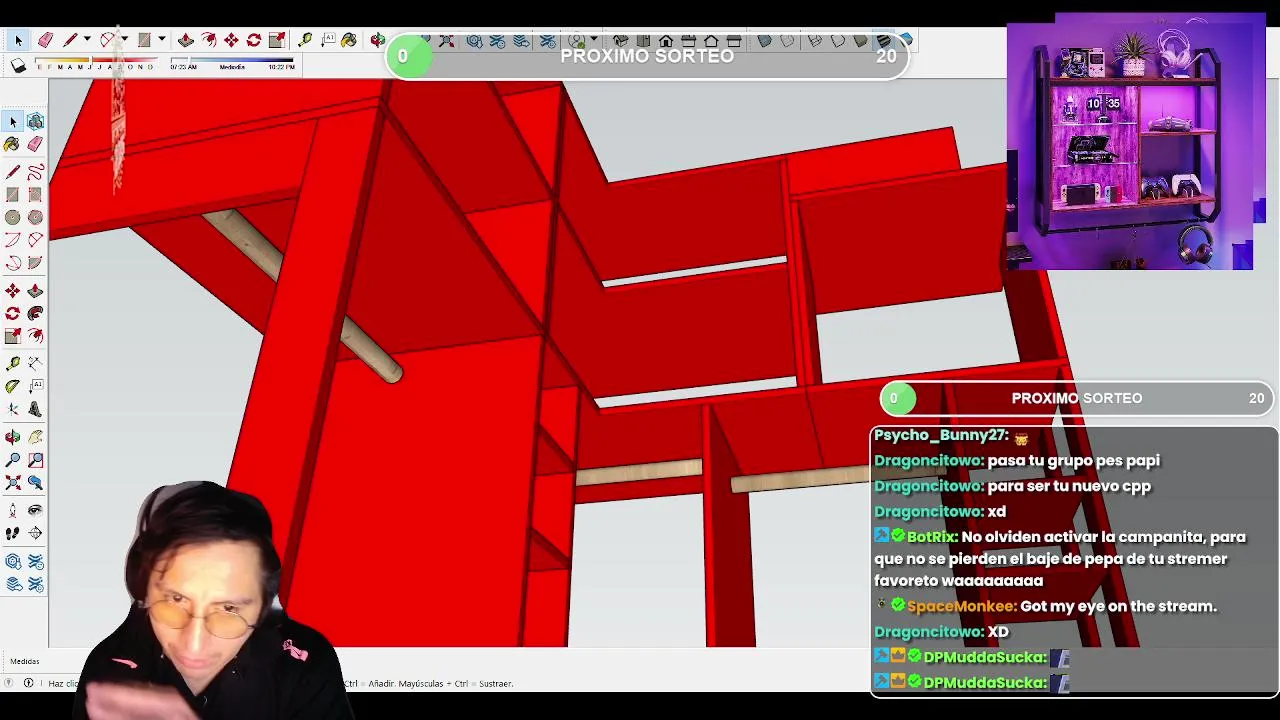Select the Position Camera tool
Image resolution: width=1280 pixels, height=720 pixels.
point(13,510)
